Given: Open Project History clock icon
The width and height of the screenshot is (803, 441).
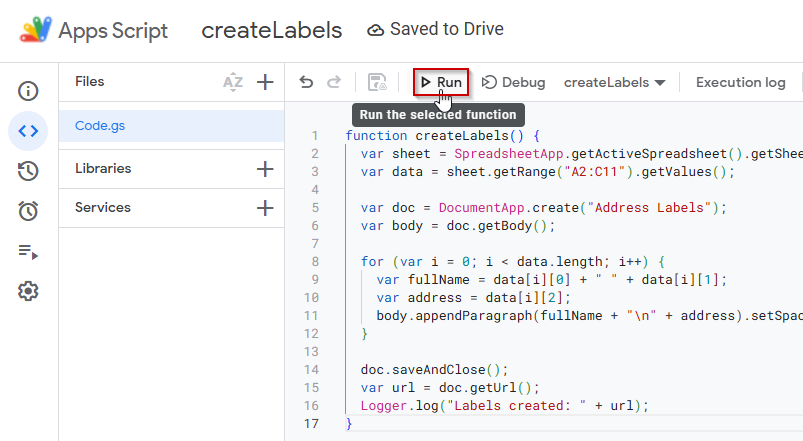Looking at the screenshot, I should [x=28, y=171].
